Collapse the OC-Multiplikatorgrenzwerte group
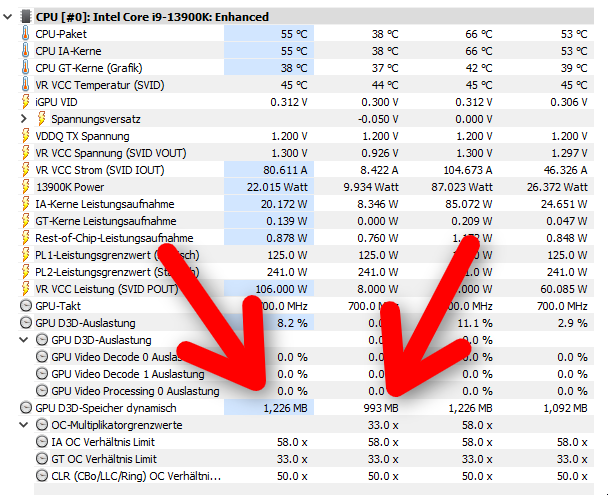 (x=24, y=425)
